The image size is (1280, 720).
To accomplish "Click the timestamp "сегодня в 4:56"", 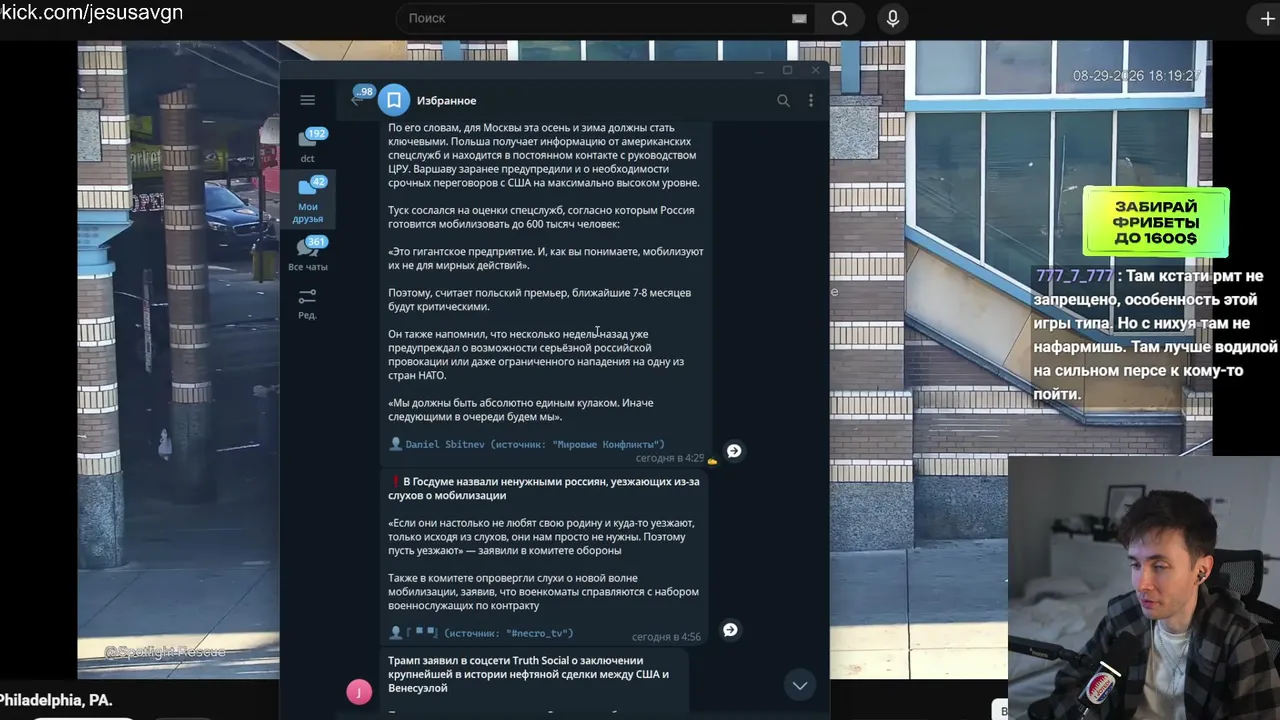I will (666, 637).
